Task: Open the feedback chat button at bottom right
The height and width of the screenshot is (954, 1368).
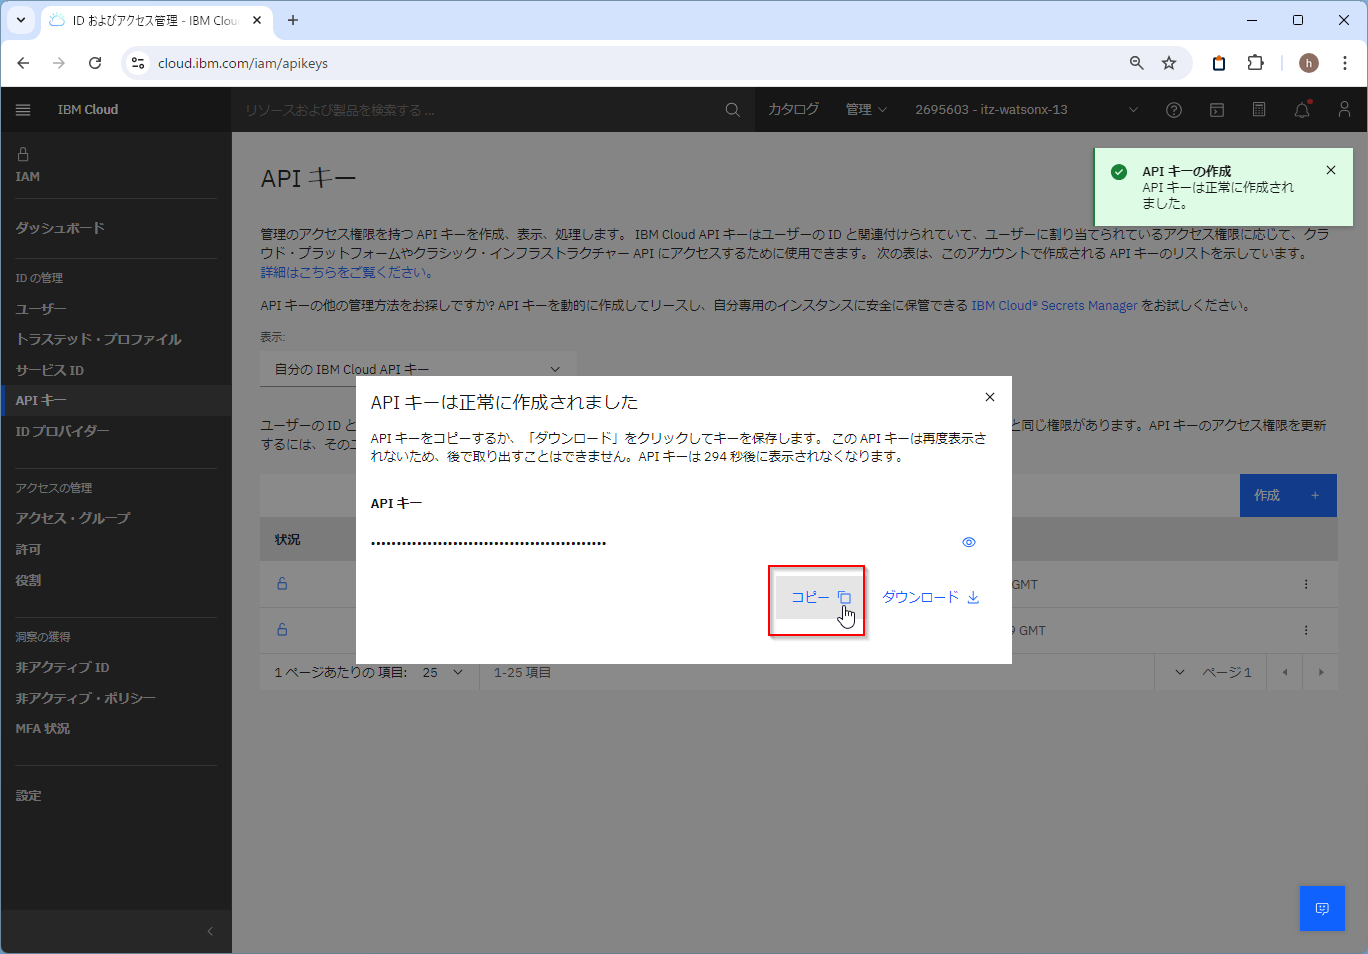Action: click(1322, 908)
